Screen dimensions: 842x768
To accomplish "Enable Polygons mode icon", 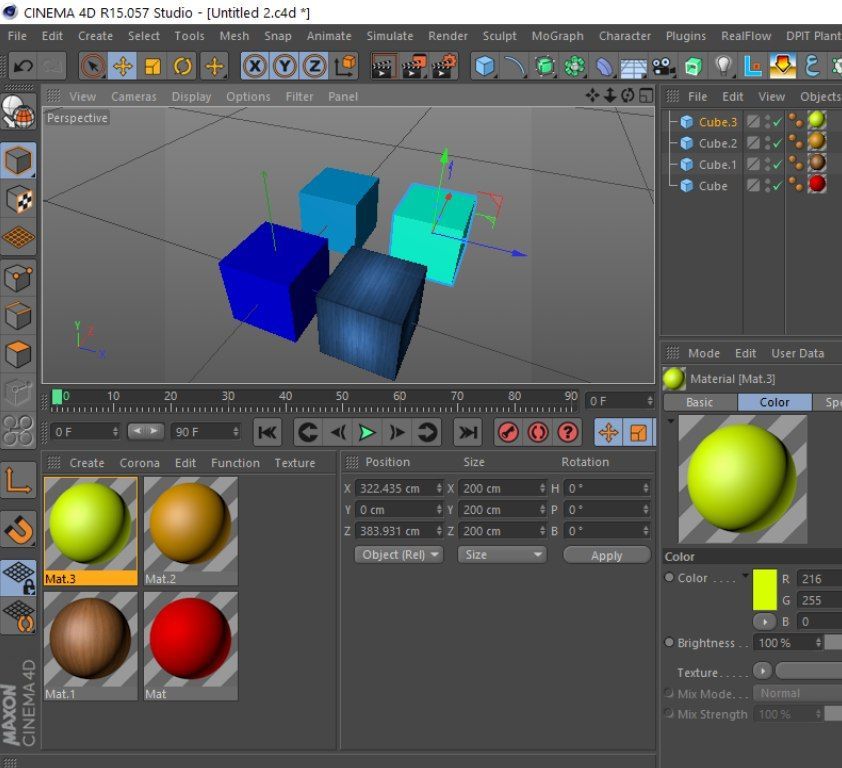I will (18, 354).
